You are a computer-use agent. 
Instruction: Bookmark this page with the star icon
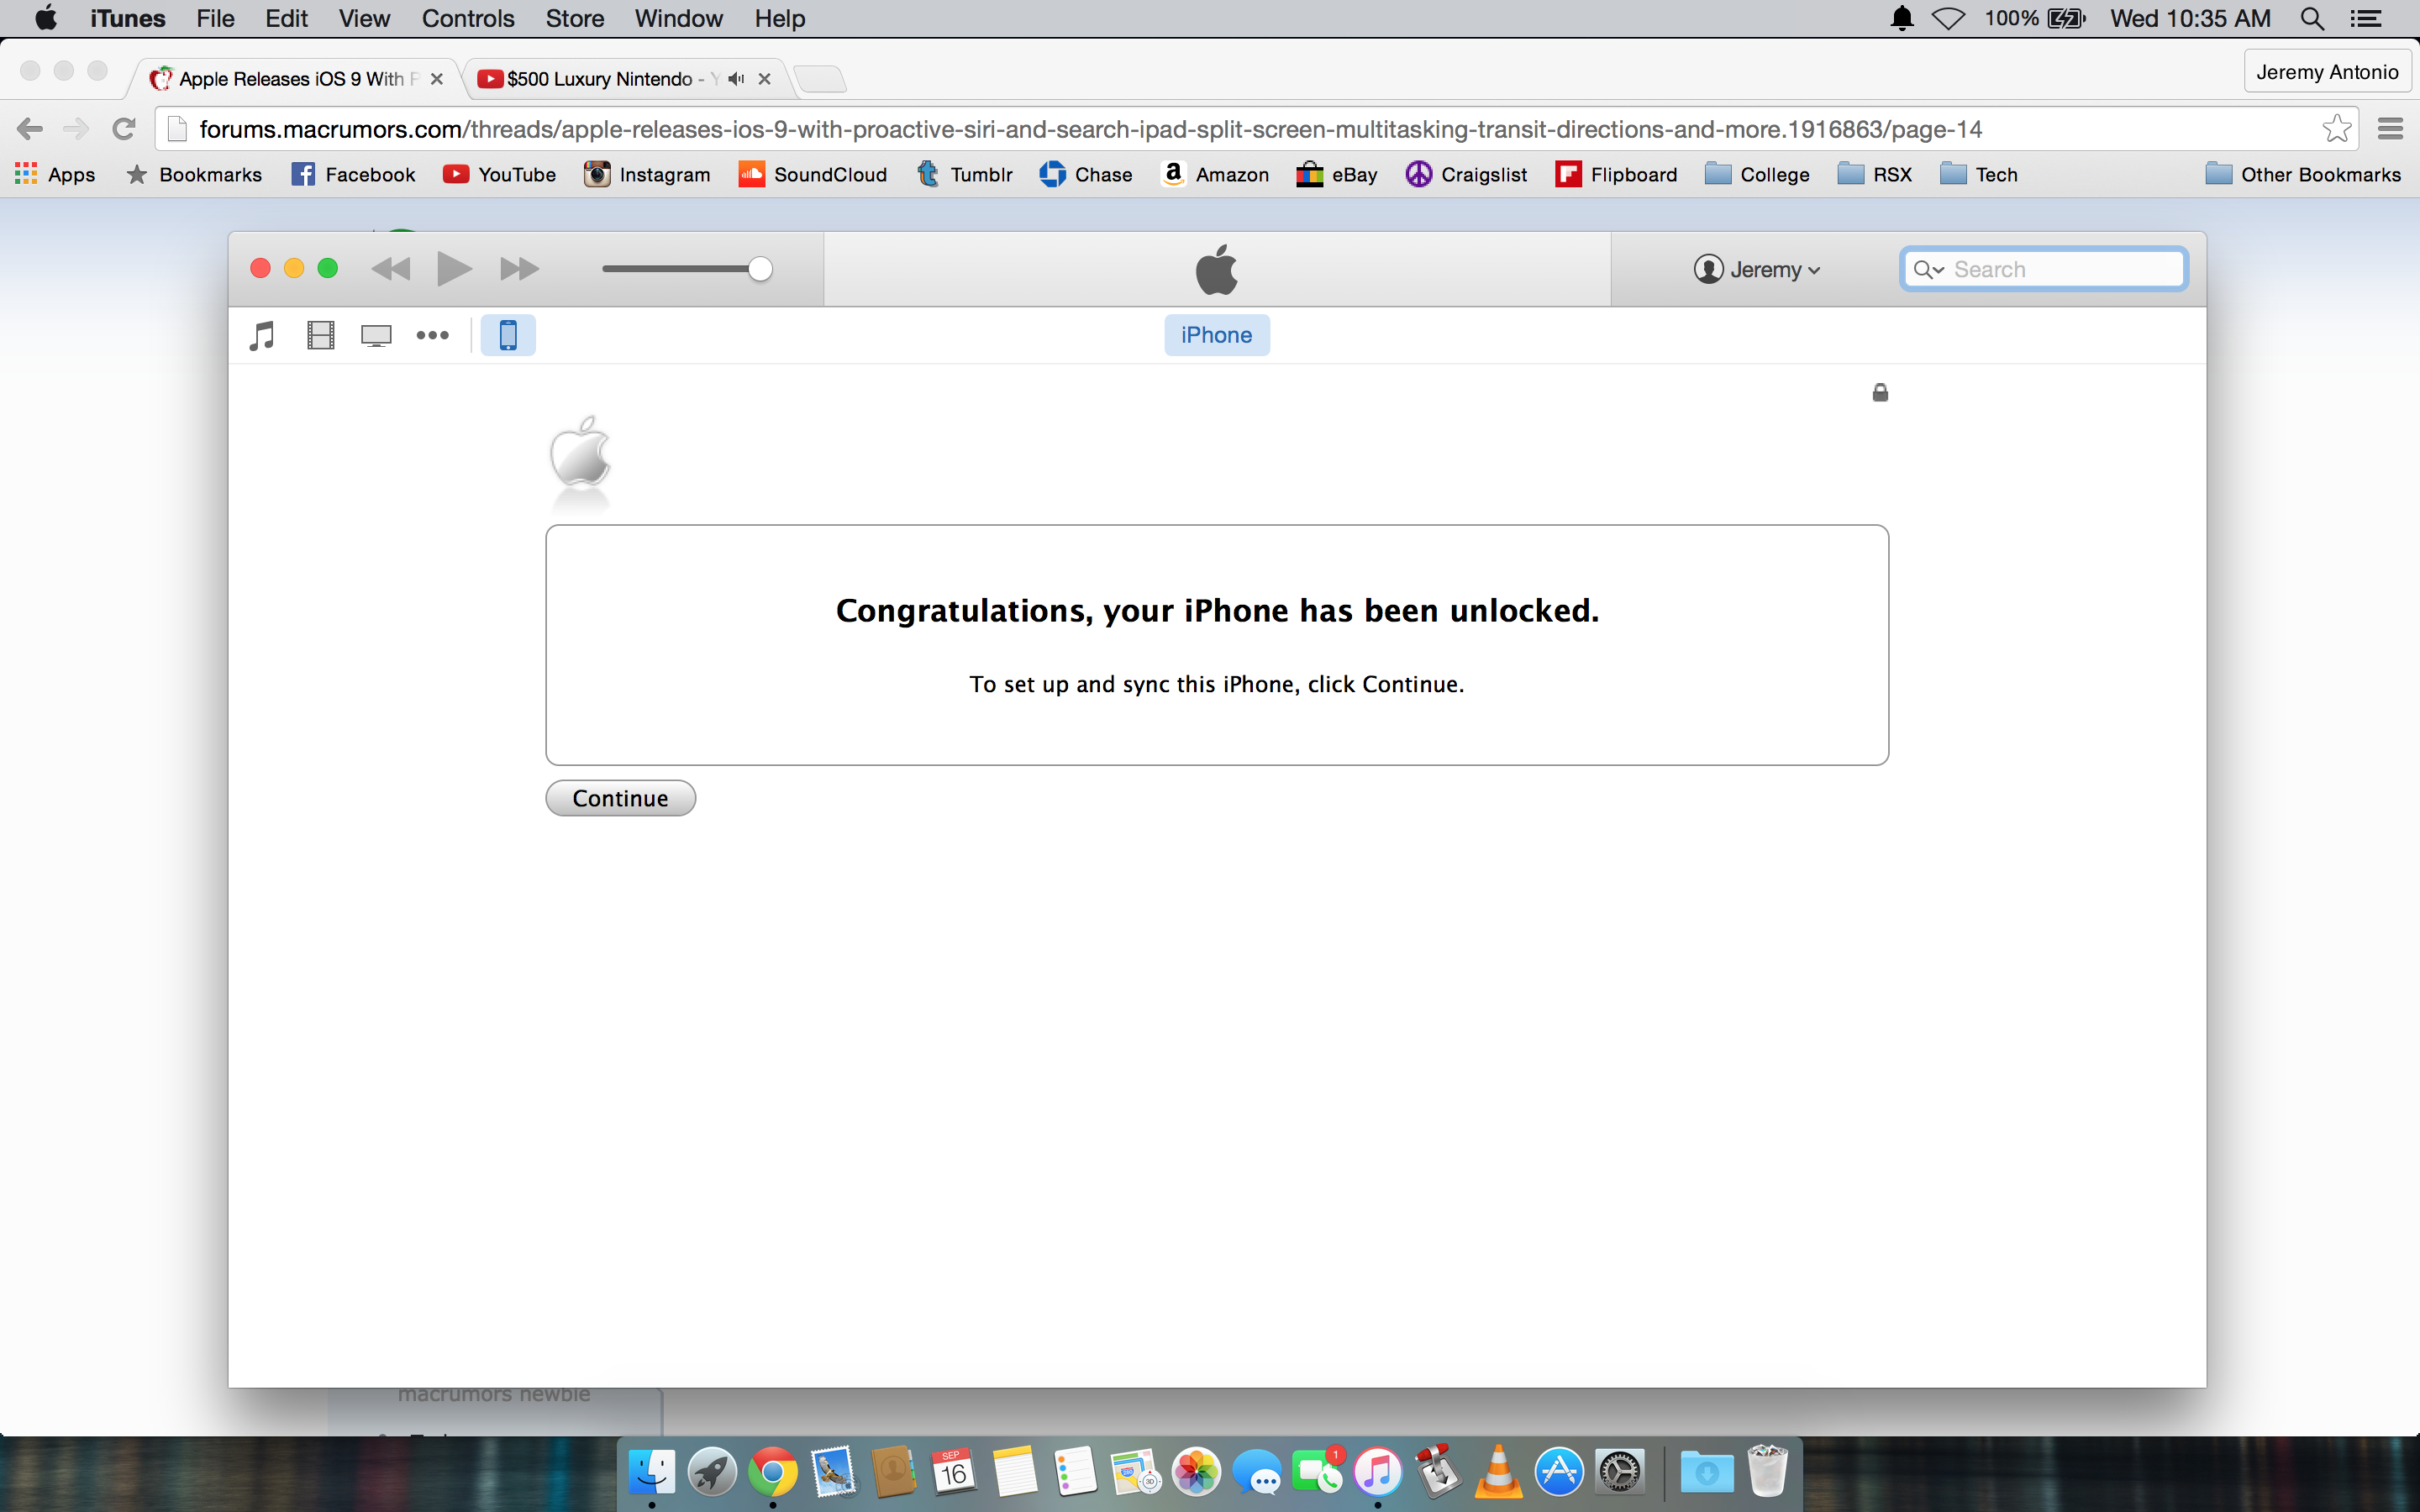[x=2336, y=129]
